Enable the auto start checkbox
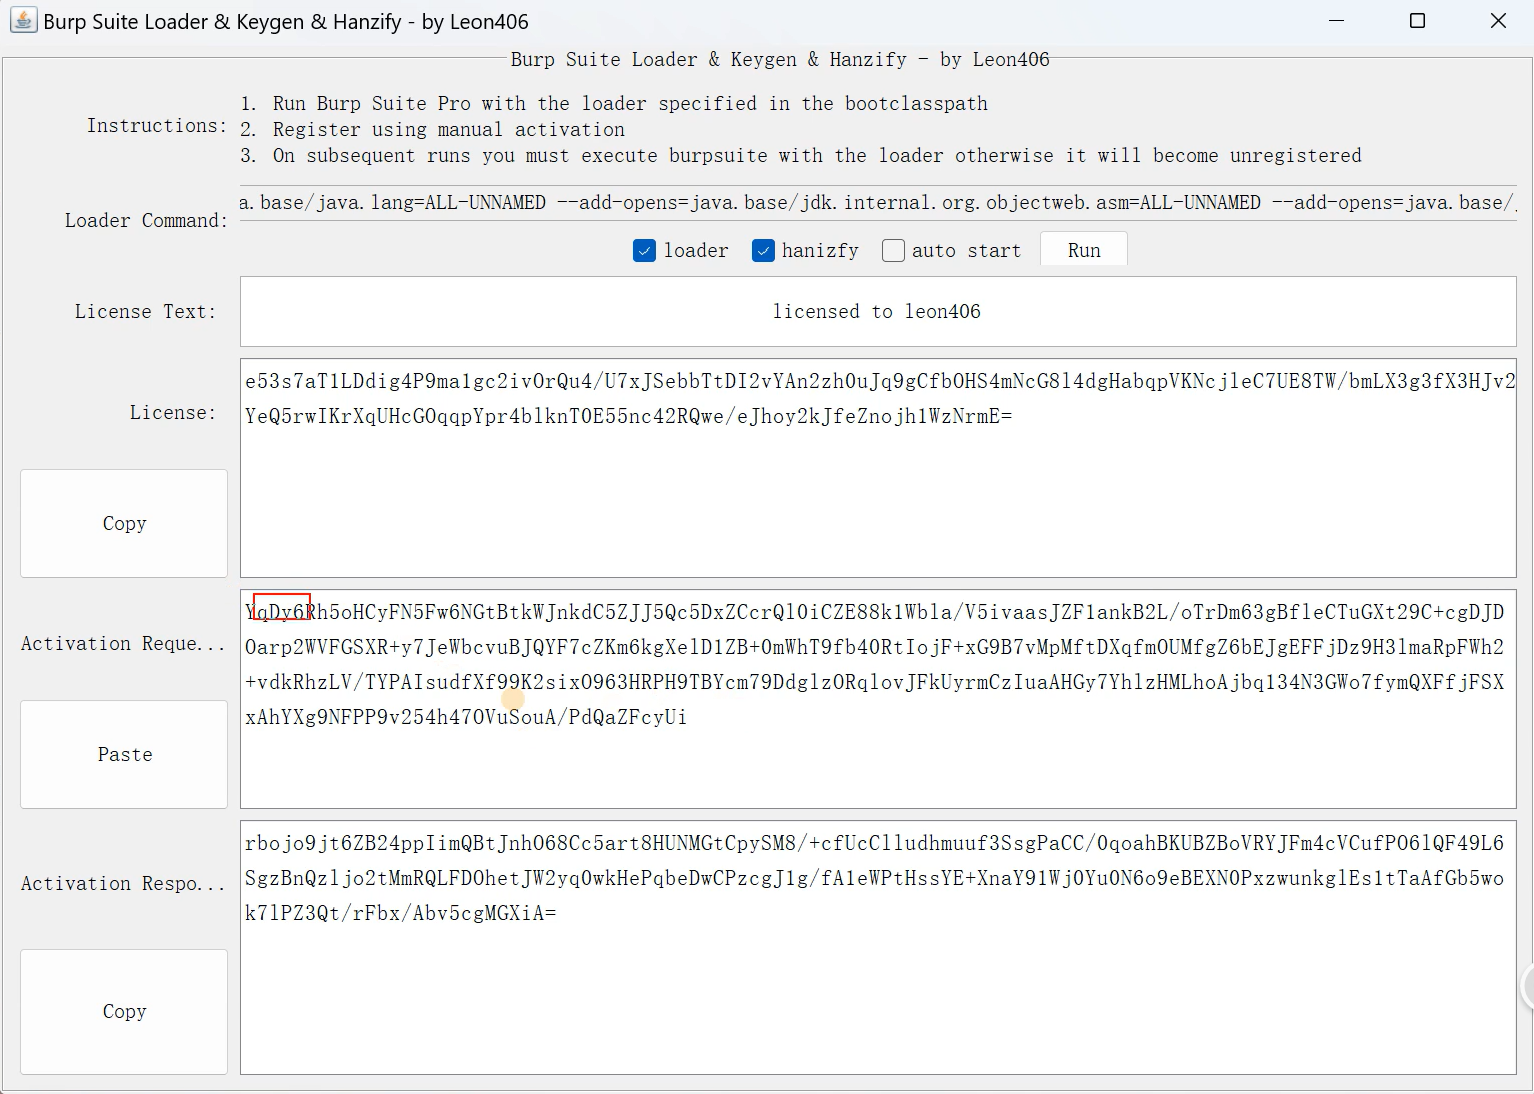Viewport: 1534px width, 1094px height. pyautogui.click(x=893, y=251)
